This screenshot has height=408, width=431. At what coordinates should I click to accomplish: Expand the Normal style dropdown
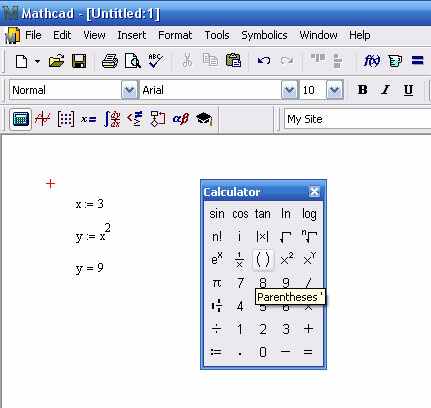(129, 90)
